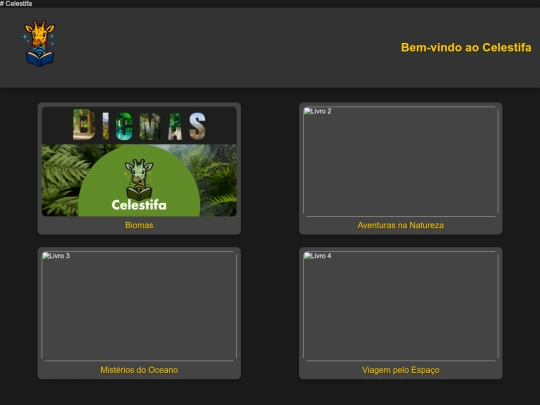Image resolution: width=540 pixels, height=405 pixels.
Task: Click the Biomas book title
Action: (139, 225)
